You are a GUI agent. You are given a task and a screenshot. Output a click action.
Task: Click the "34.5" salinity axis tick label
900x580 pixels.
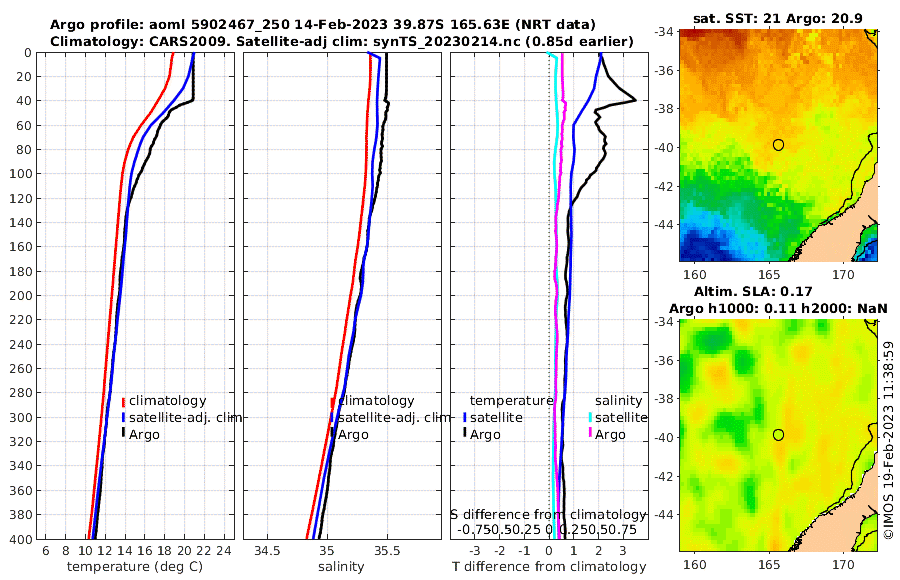click(267, 551)
